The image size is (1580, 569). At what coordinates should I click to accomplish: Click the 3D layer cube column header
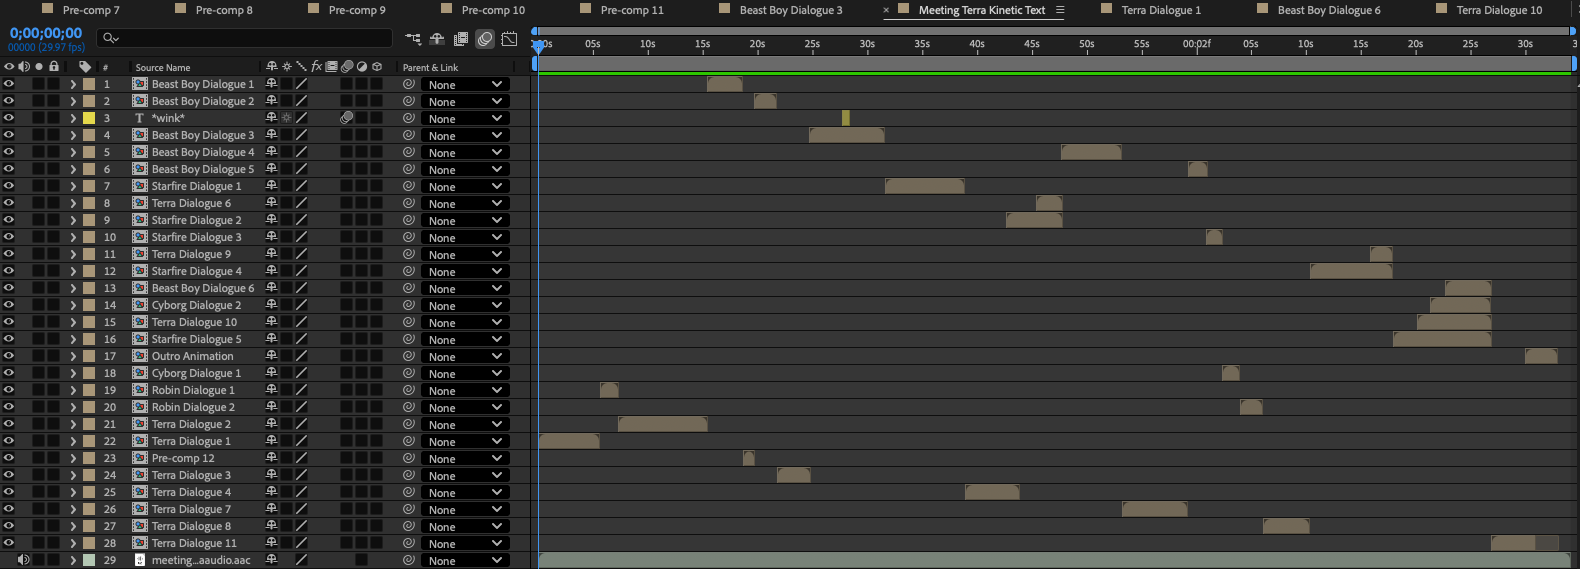pyautogui.click(x=377, y=67)
